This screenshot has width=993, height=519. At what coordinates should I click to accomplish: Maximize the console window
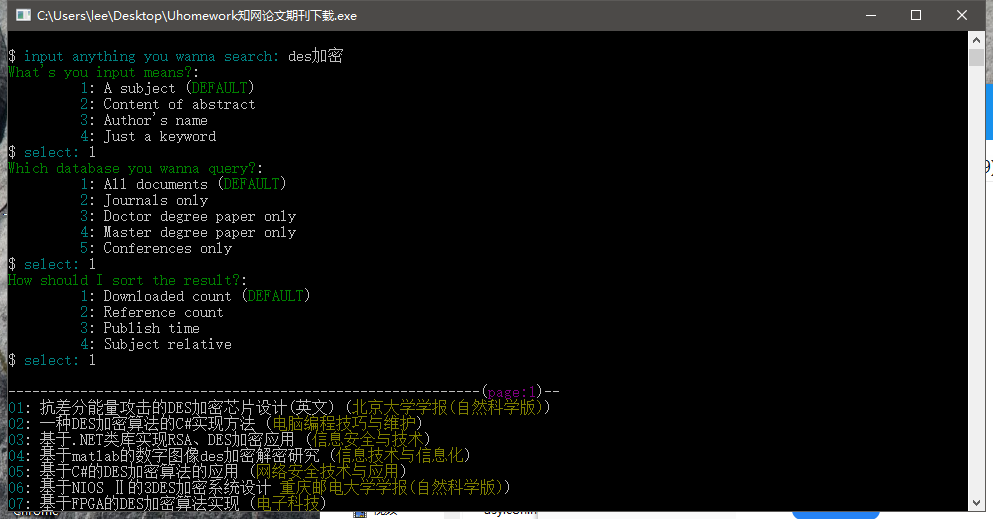(916, 16)
